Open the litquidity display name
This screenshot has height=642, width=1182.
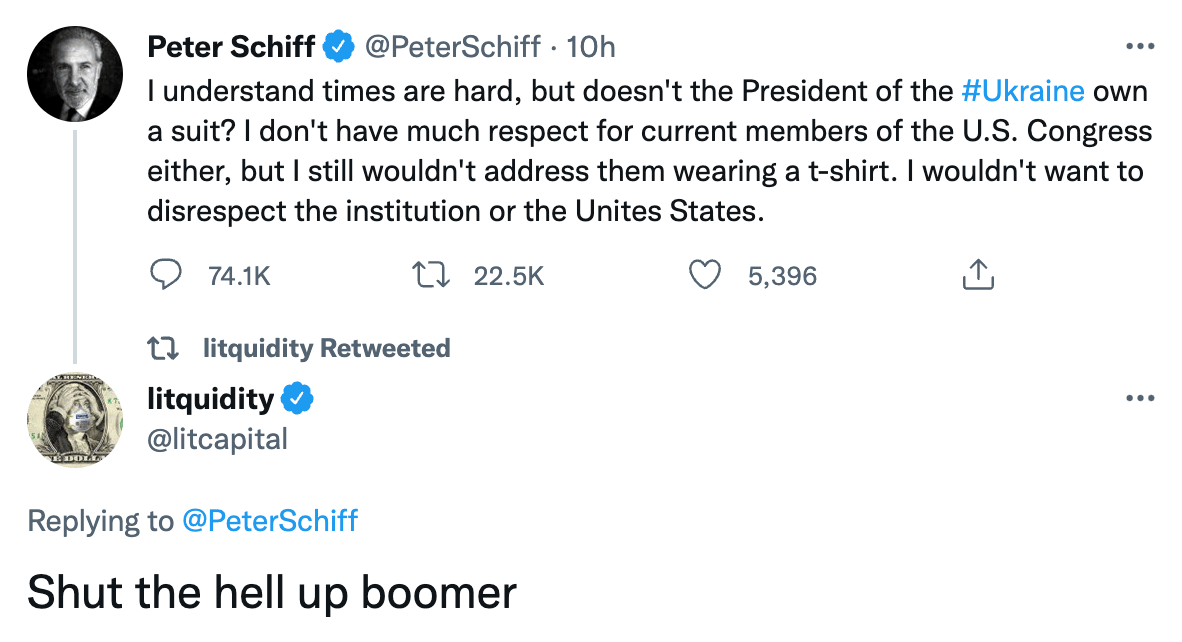(x=210, y=399)
